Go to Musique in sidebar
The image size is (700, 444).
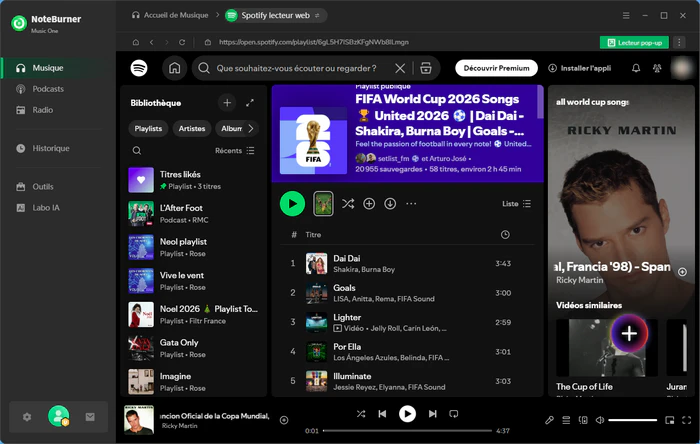pyautogui.click(x=58, y=68)
